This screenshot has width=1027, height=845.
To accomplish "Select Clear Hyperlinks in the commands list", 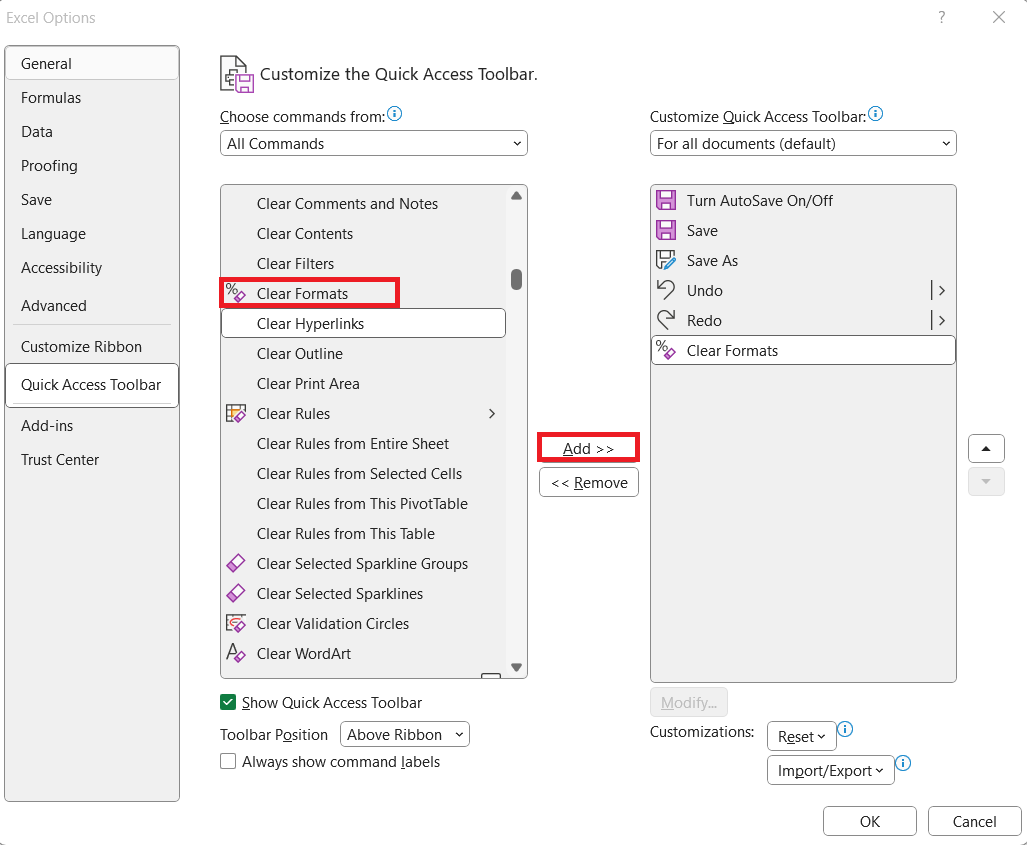I will 364,323.
